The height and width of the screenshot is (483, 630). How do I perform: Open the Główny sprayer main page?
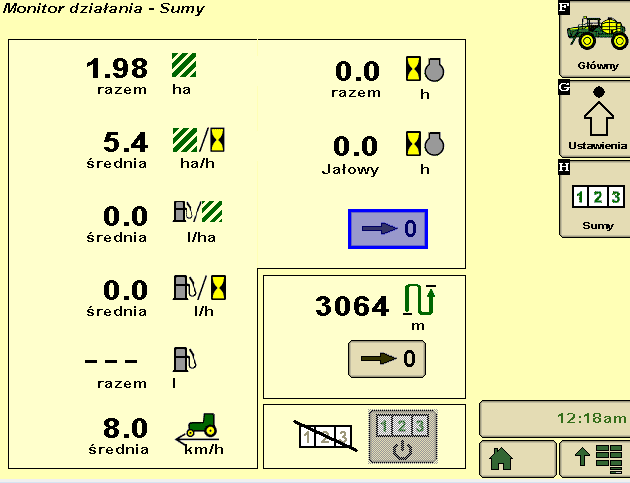(x=597, y=39)
